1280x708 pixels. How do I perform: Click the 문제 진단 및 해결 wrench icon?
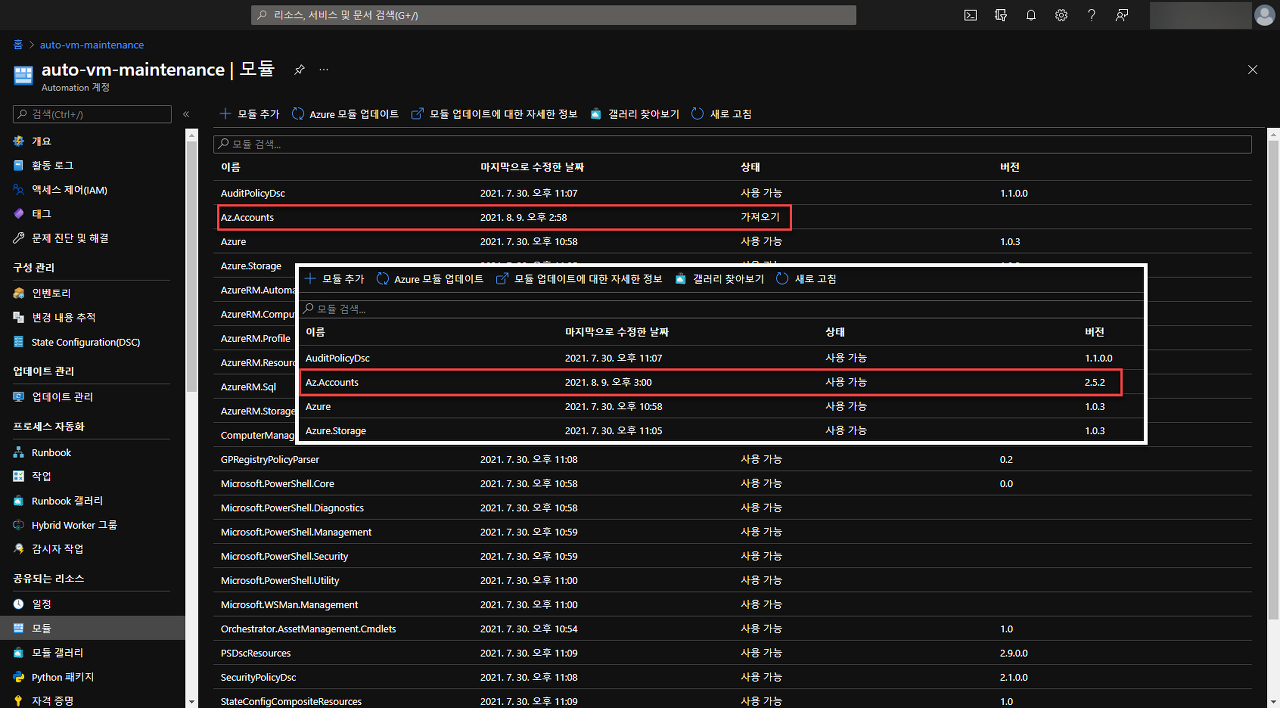[x=19, y=238]
